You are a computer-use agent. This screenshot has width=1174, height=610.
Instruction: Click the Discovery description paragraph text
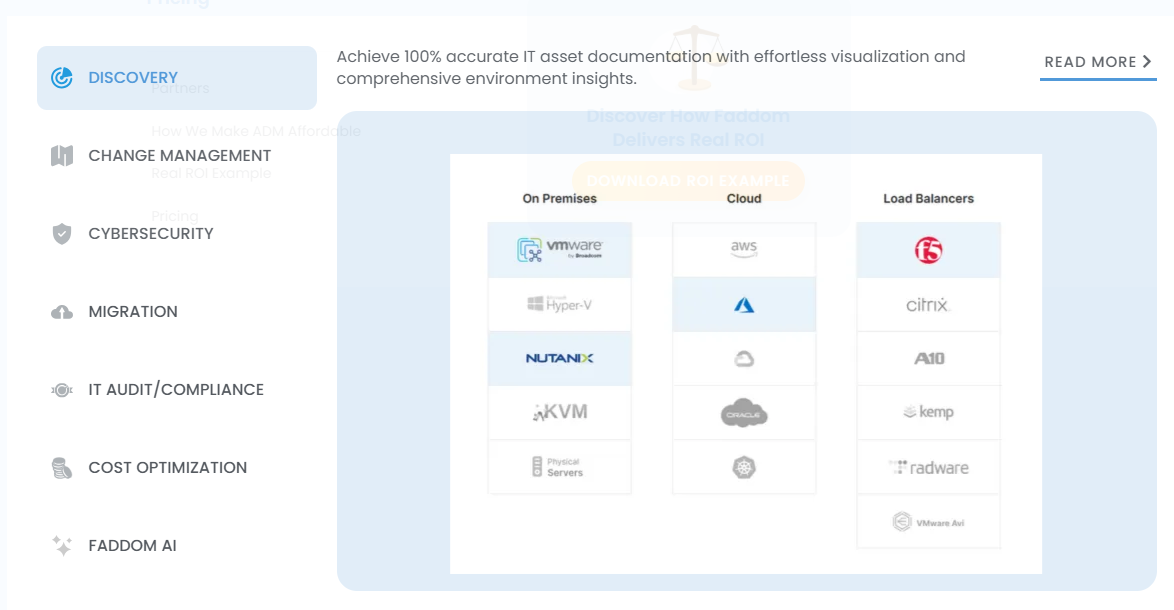651,67
